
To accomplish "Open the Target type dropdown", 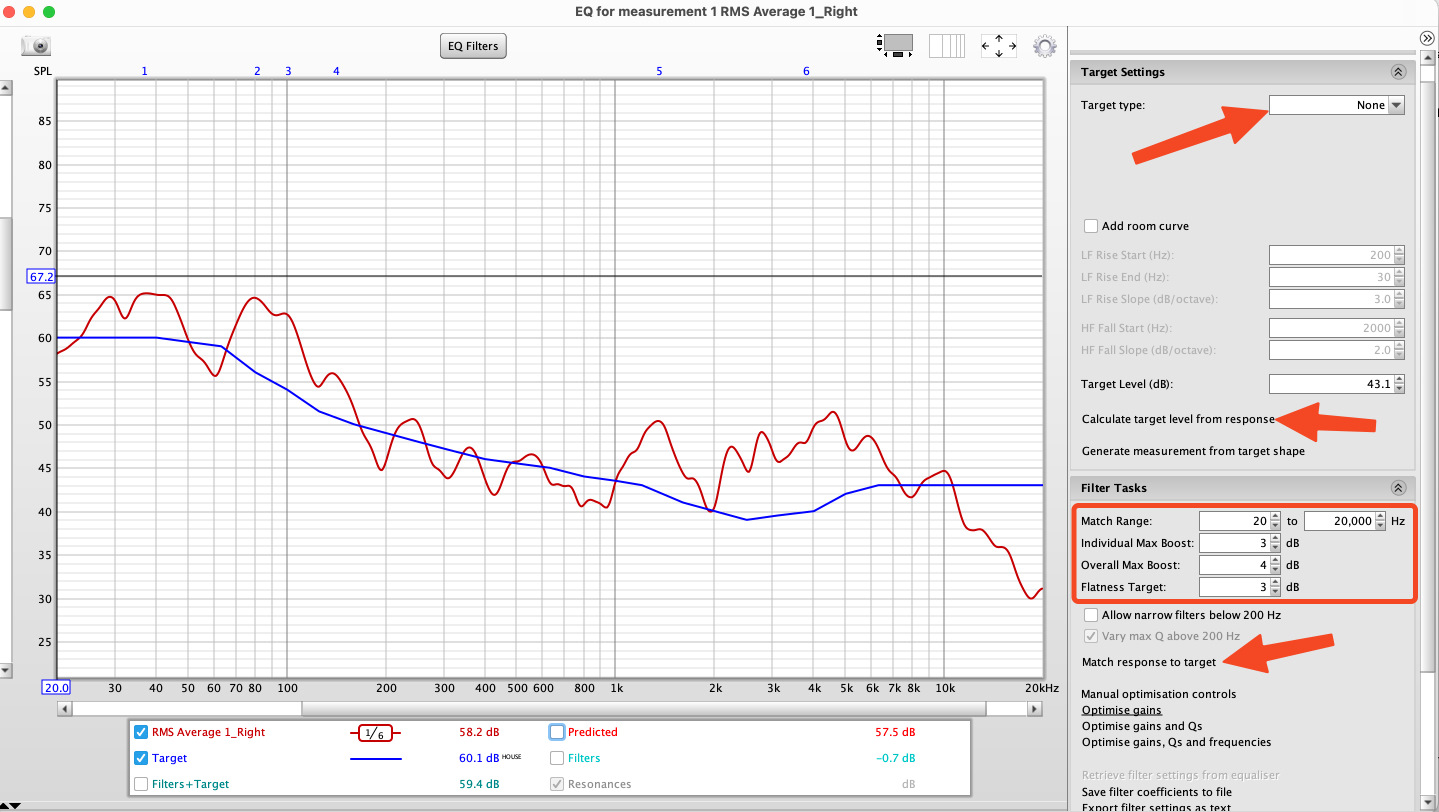I will (x=1337, y=105).
